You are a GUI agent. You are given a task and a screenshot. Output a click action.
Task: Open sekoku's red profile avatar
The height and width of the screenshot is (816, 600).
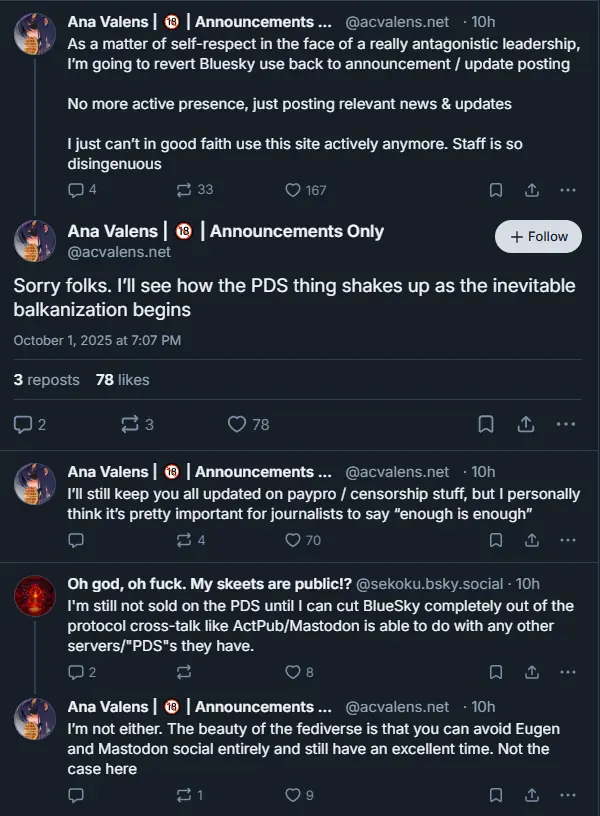click(34, 598)
